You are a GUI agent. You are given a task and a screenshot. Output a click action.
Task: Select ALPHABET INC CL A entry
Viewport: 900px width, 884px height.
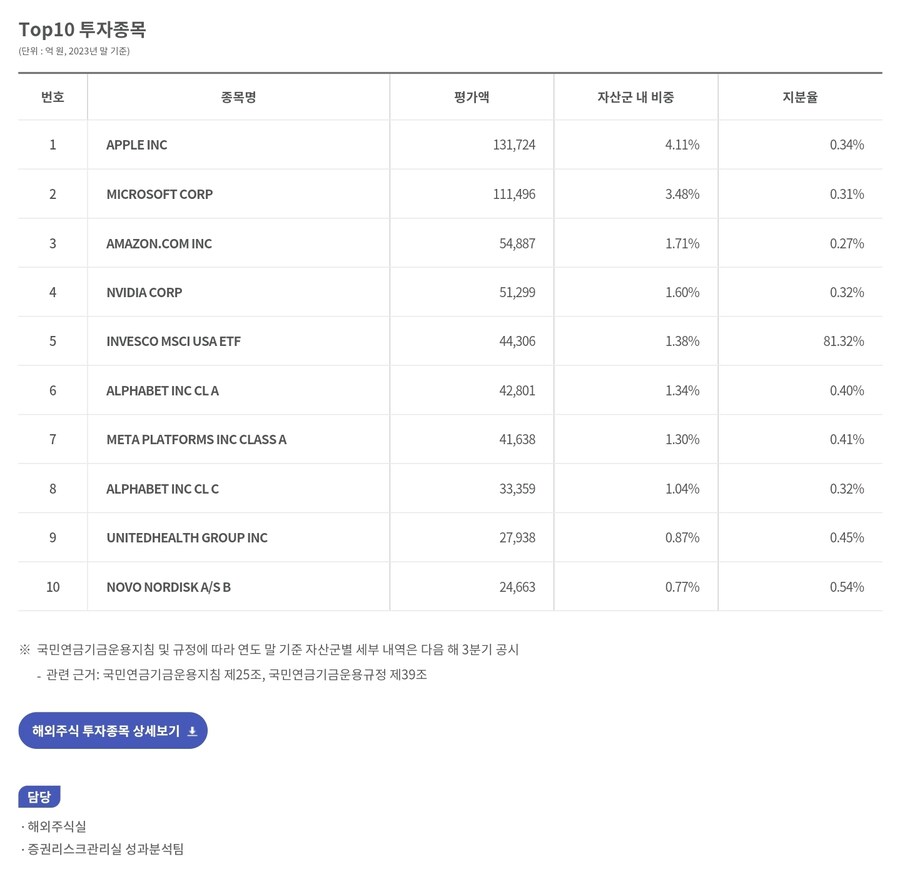pyautogui.click(x=162, y=390)
